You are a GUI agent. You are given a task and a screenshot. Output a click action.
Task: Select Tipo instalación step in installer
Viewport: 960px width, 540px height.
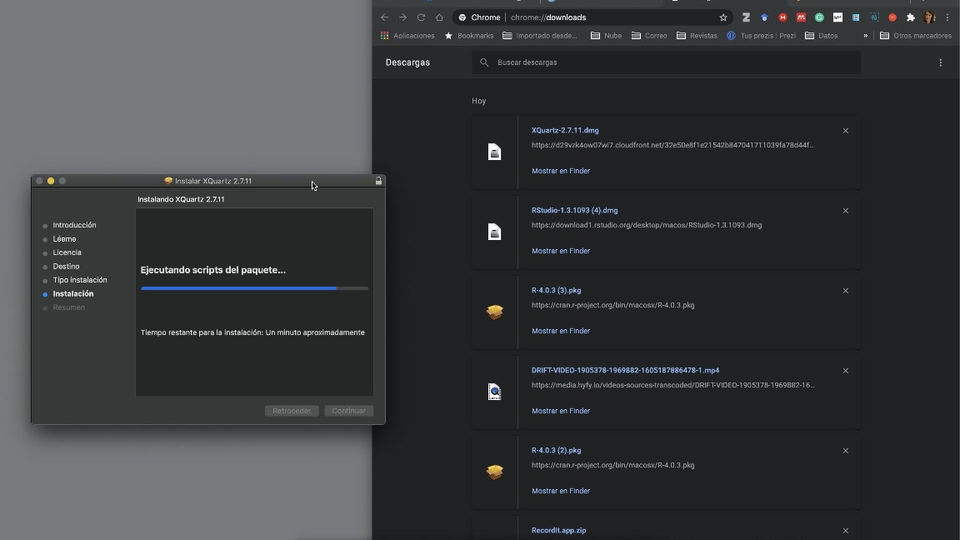[x=80, y=280]
